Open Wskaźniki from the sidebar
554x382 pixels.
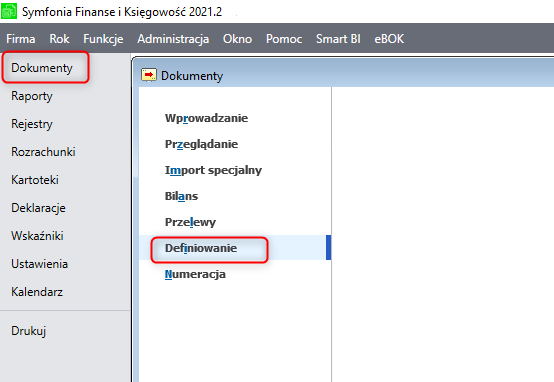[x=37, y=236]
